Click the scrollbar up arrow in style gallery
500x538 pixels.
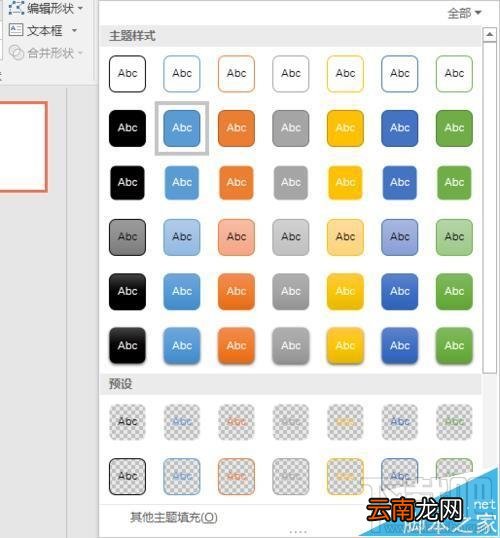[x=489, y=34]
